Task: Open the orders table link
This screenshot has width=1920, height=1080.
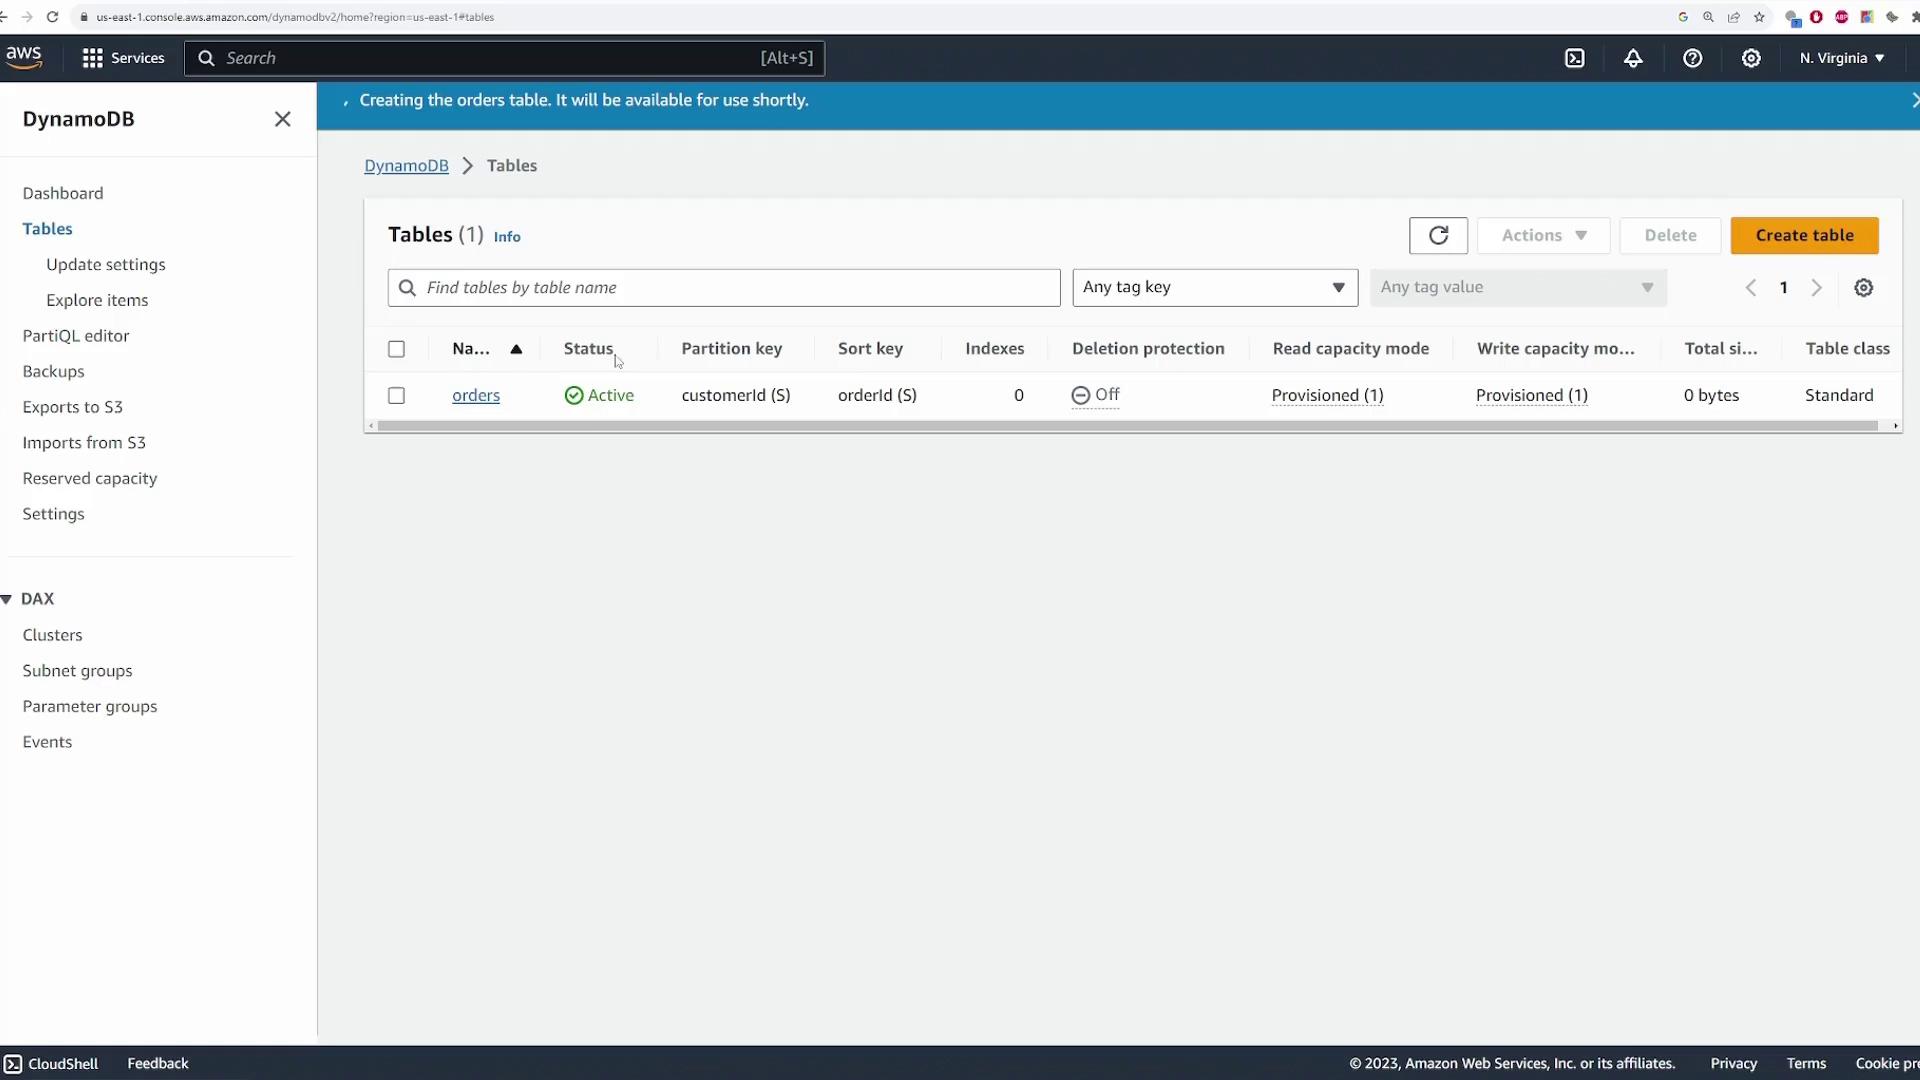Action: [x=476, y=396]
